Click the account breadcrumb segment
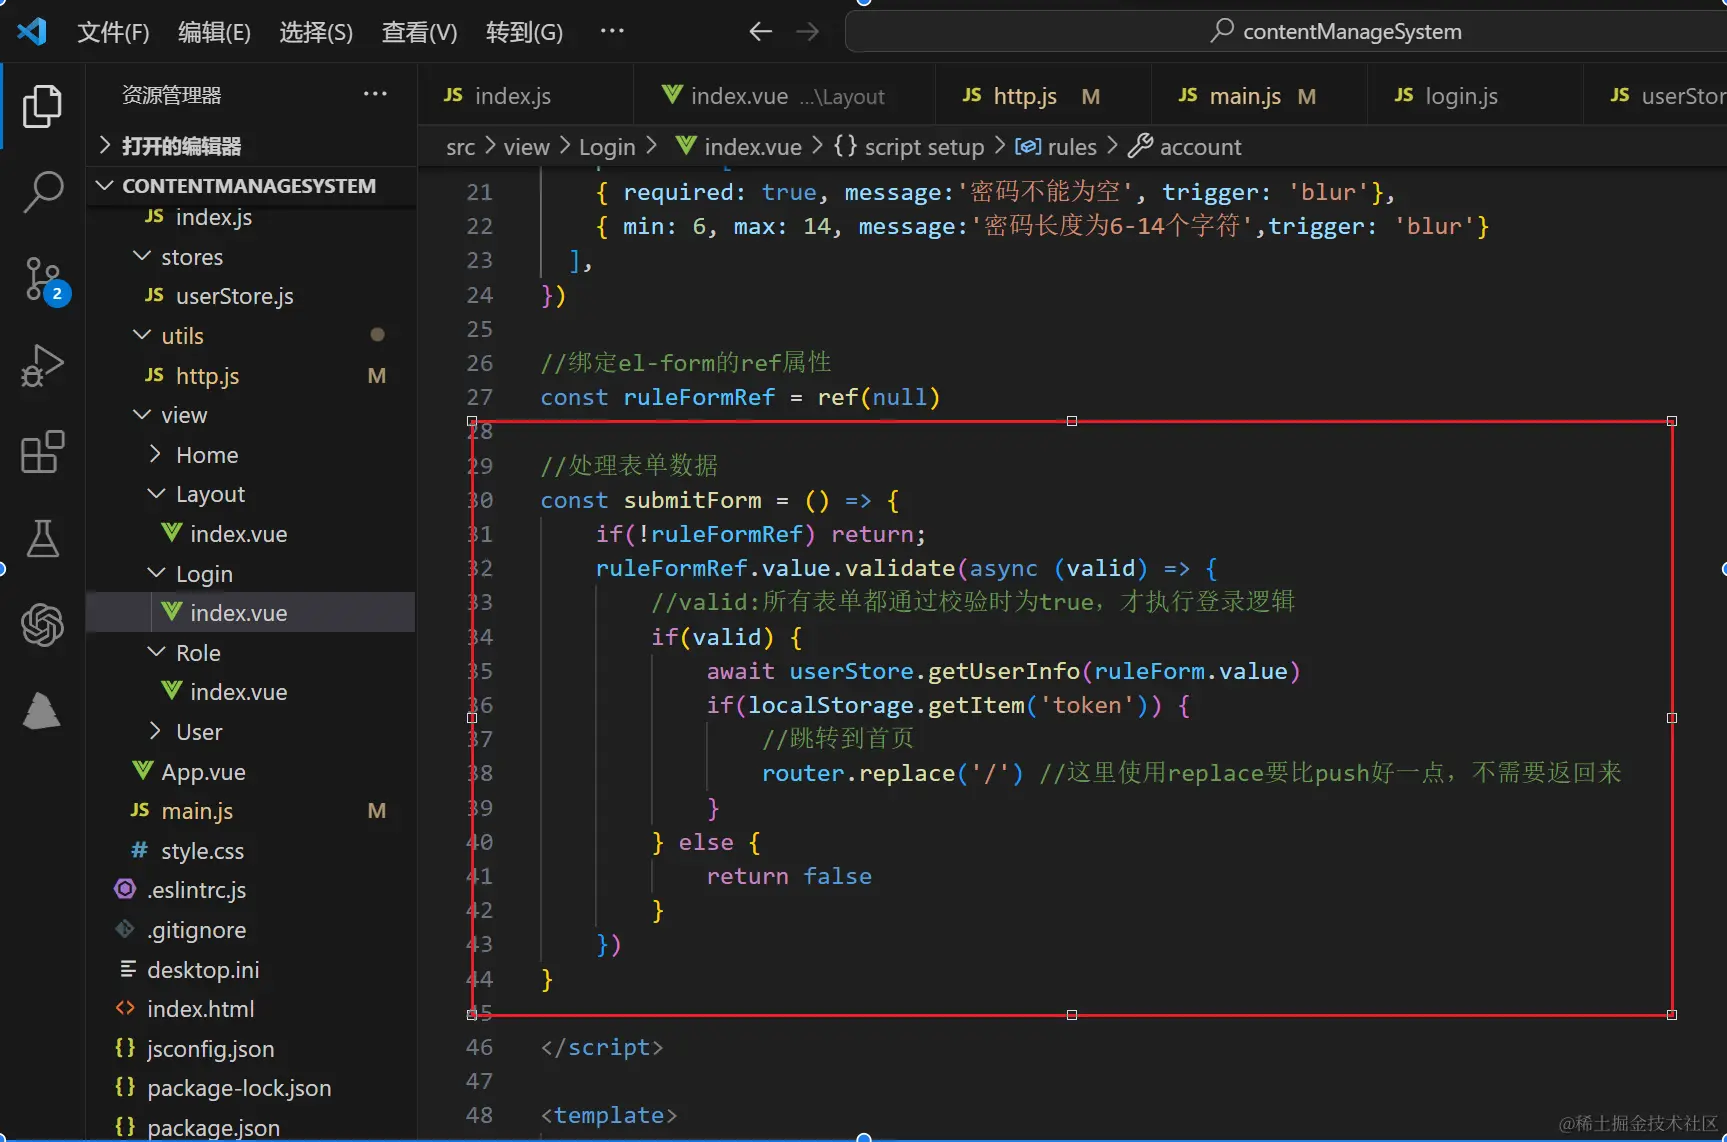 click(x=1185, y=147)
